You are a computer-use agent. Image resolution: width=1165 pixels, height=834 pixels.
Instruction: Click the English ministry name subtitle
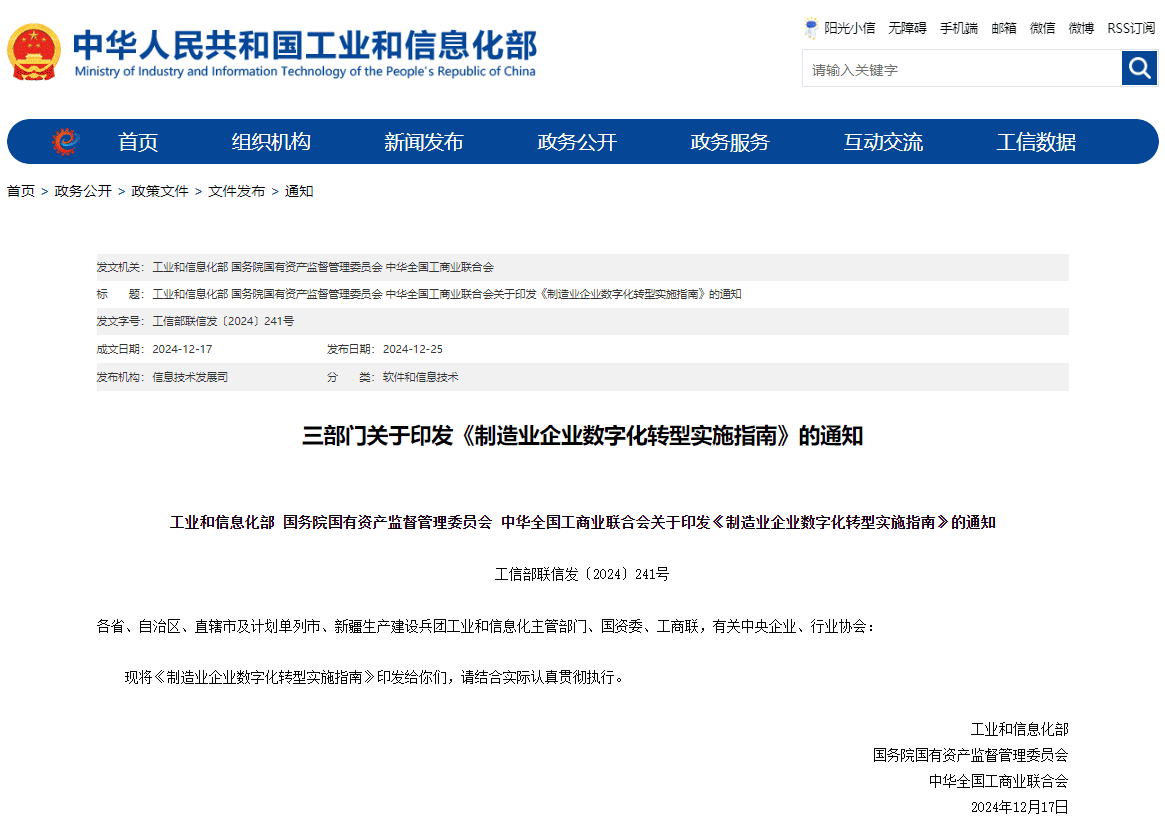[x=305, y=71]
